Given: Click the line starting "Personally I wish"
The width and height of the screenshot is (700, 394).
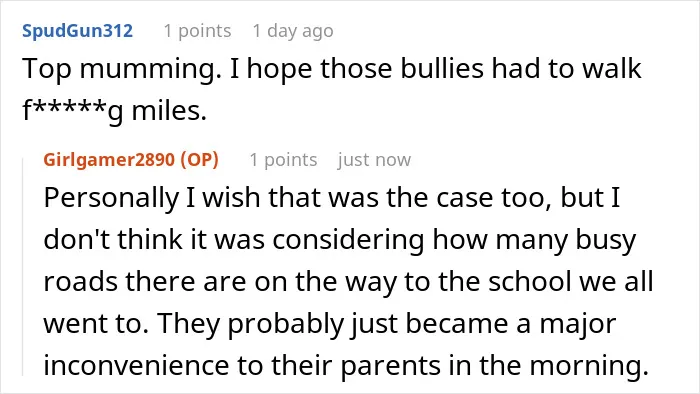Looking at the screenshot, I should coord(332,197).
